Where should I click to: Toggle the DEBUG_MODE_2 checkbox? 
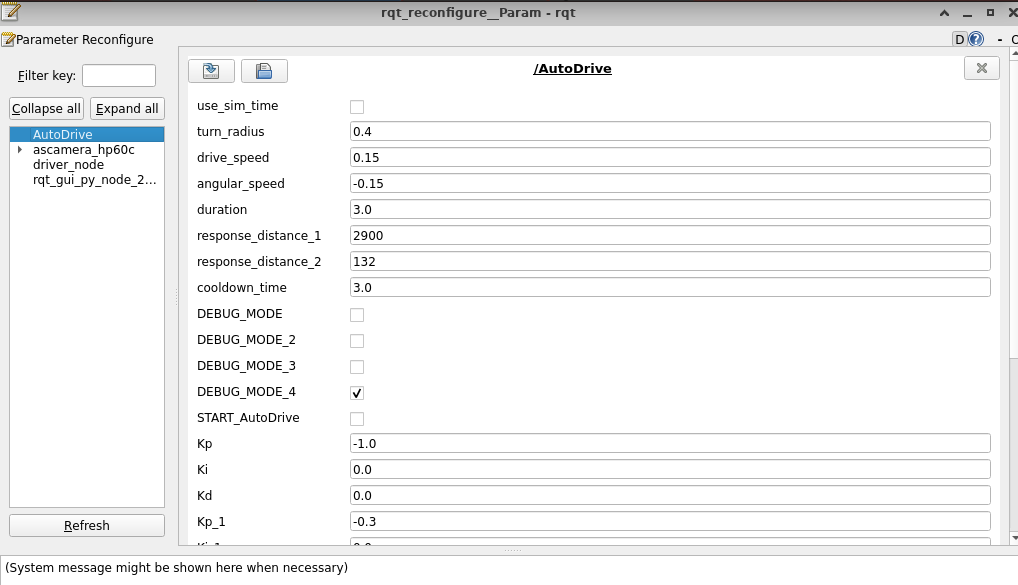357,340
